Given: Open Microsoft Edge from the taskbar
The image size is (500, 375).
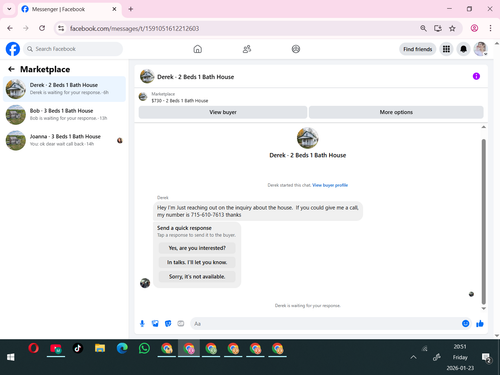Looking at the screenshot, I should click(x=122, y=349).
